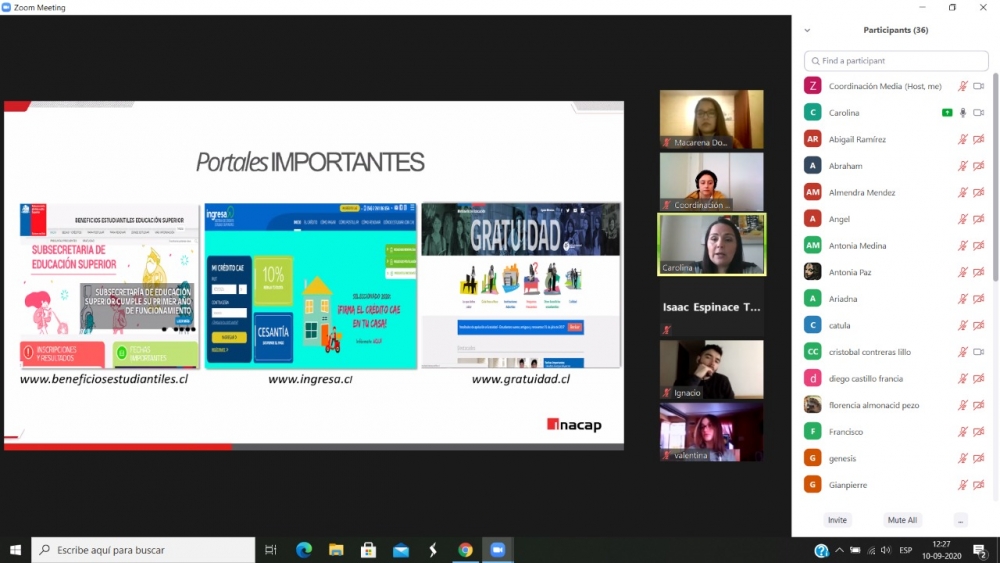Click the Zoom shield icon in title bar

click(8, 7)
